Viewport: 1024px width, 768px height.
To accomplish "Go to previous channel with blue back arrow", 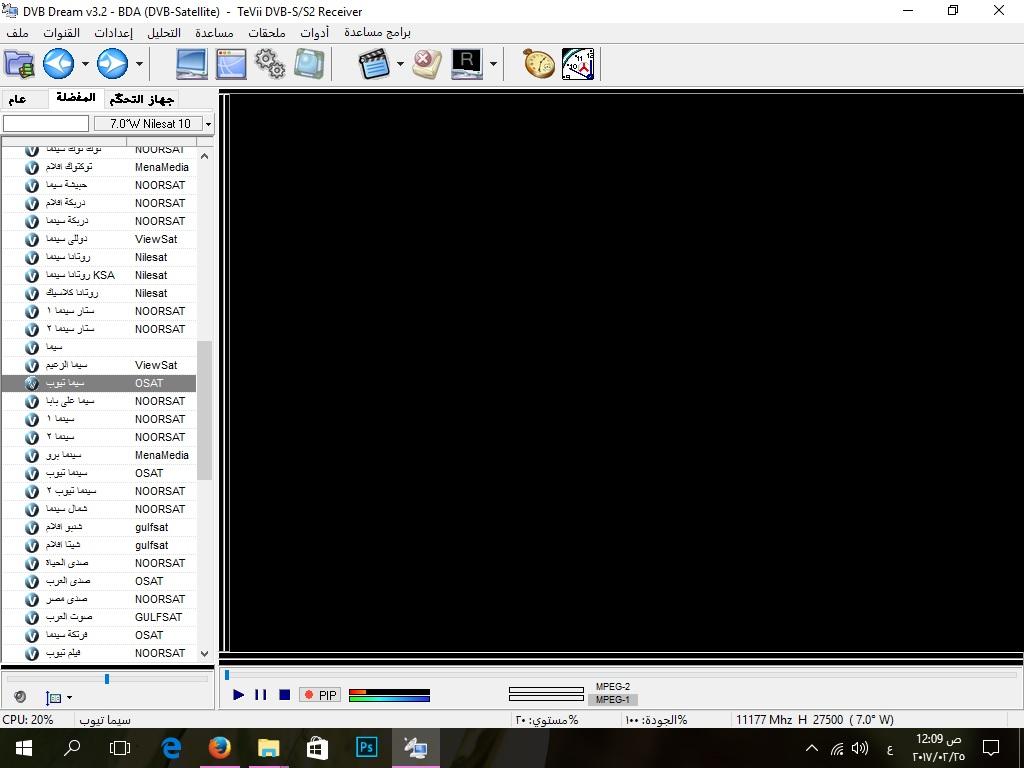I will [x=59, y=64].
